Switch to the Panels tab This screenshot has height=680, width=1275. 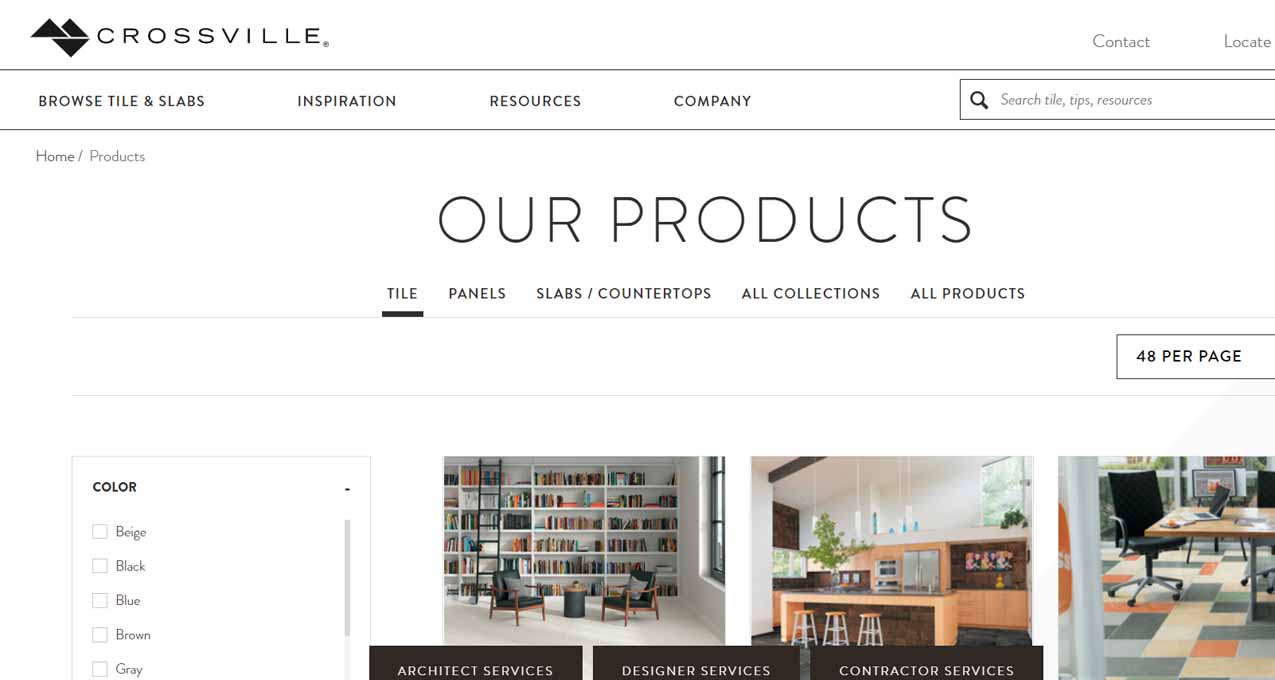(477, 294)
